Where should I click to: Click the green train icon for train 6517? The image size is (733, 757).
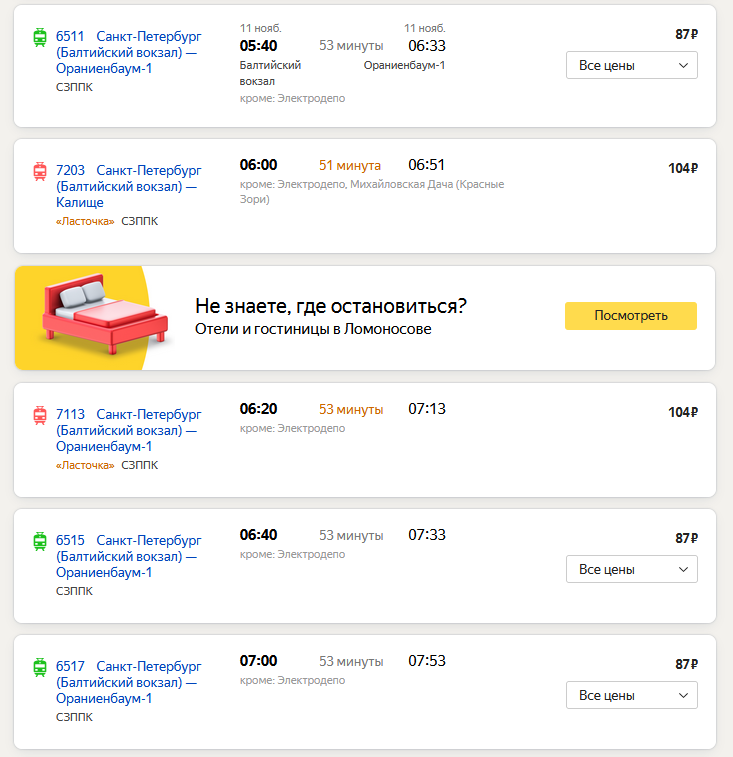coord(40,667)
